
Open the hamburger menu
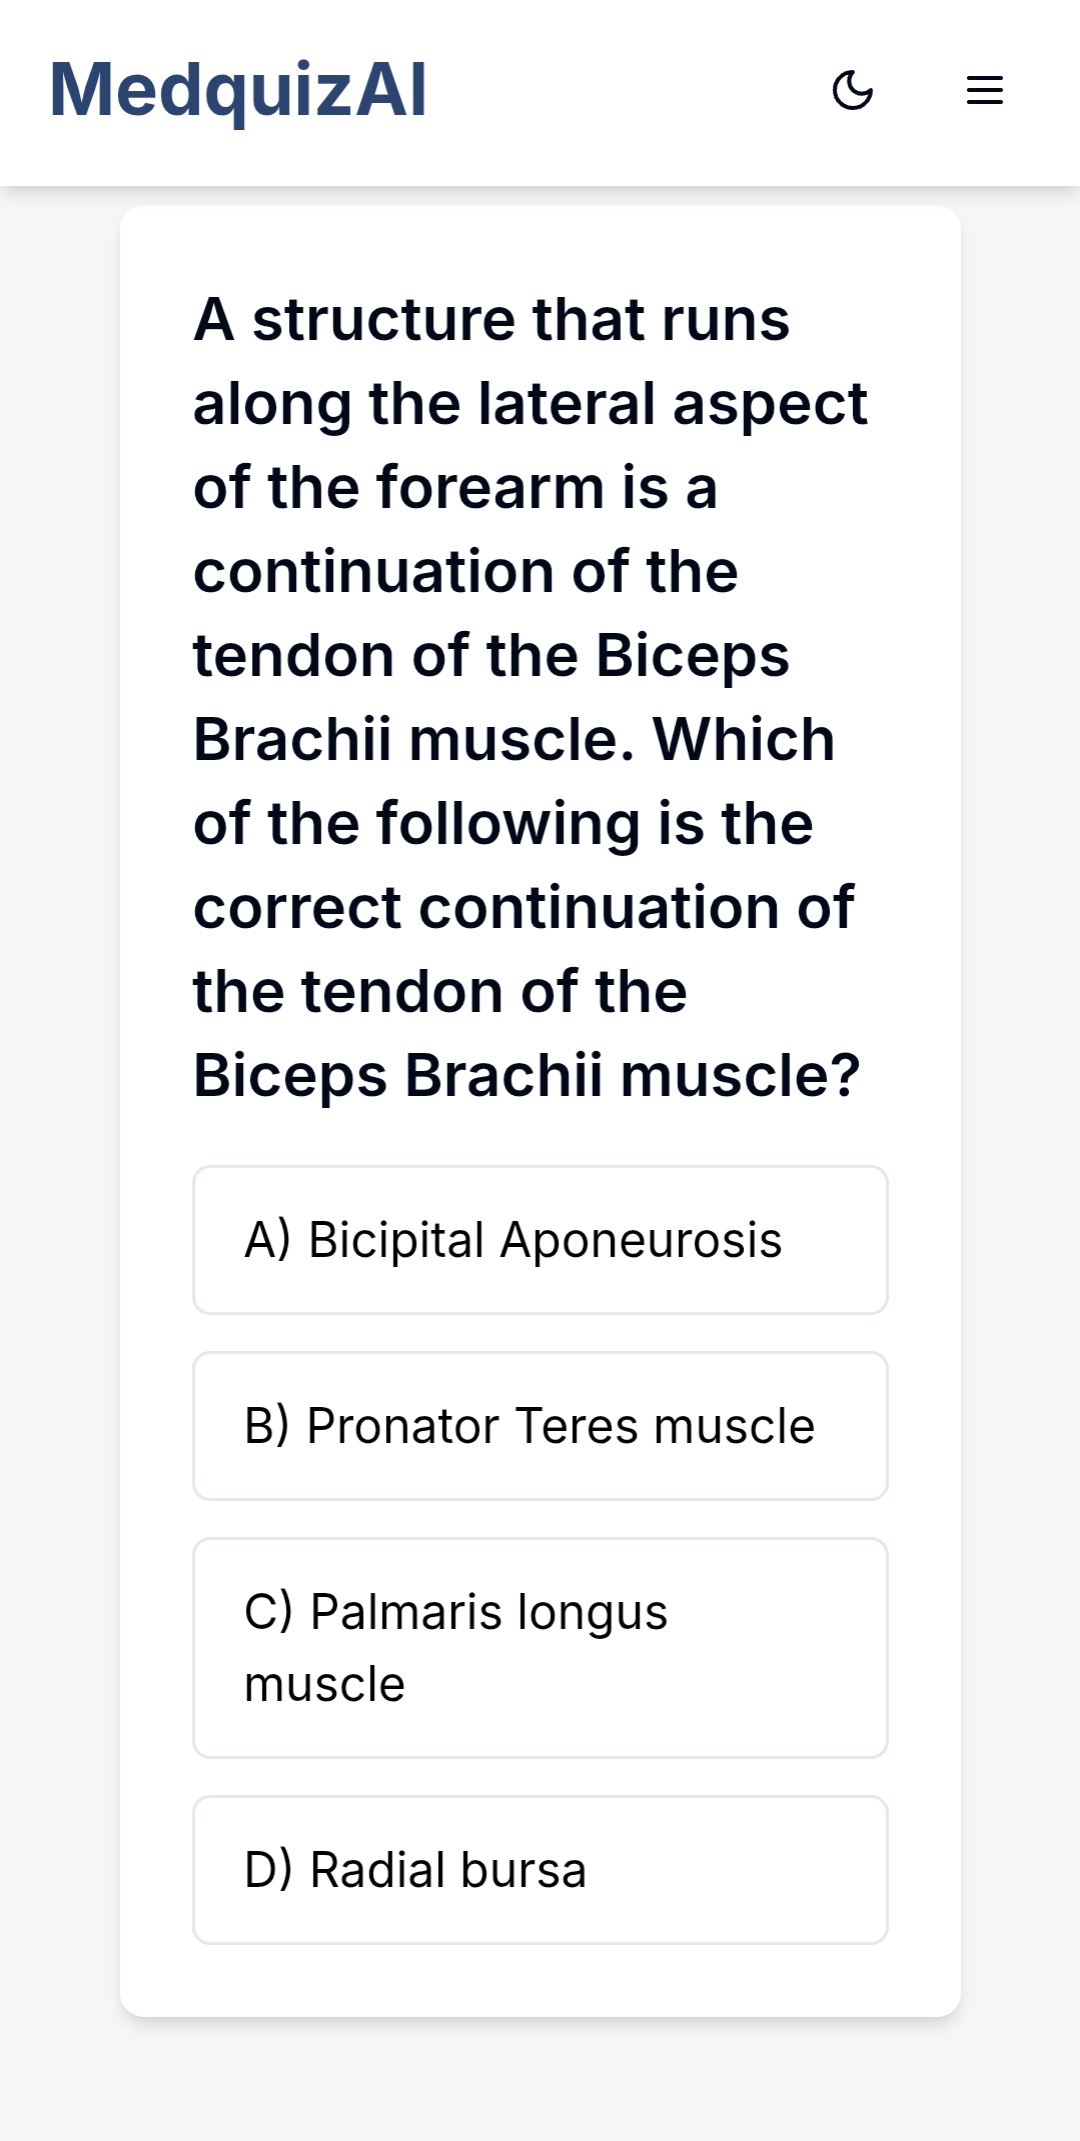tap(985, 90)
